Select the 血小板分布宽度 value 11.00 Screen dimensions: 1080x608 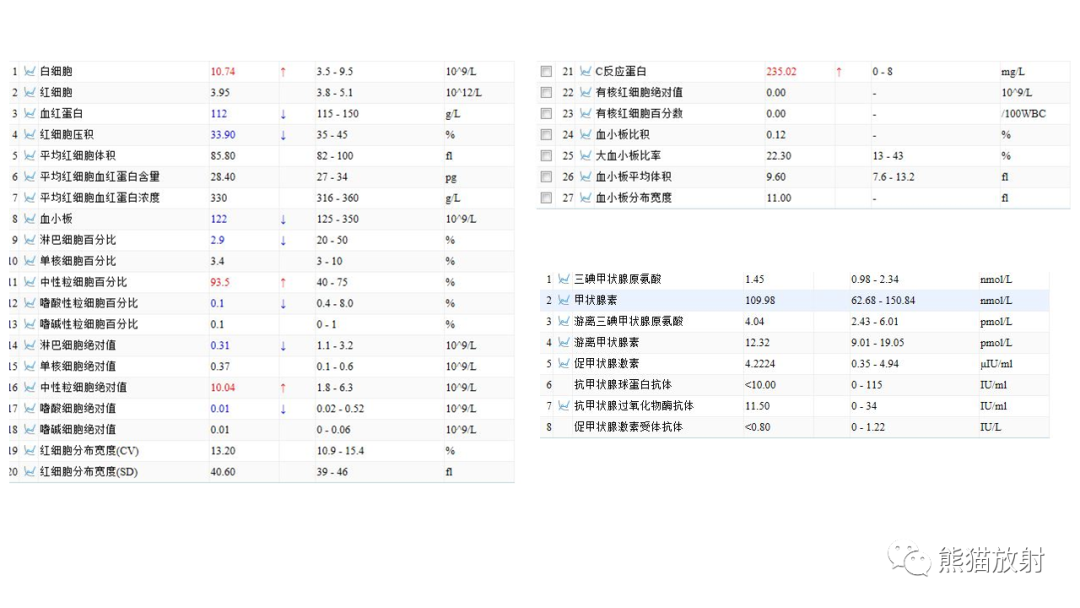click(778, 198)
